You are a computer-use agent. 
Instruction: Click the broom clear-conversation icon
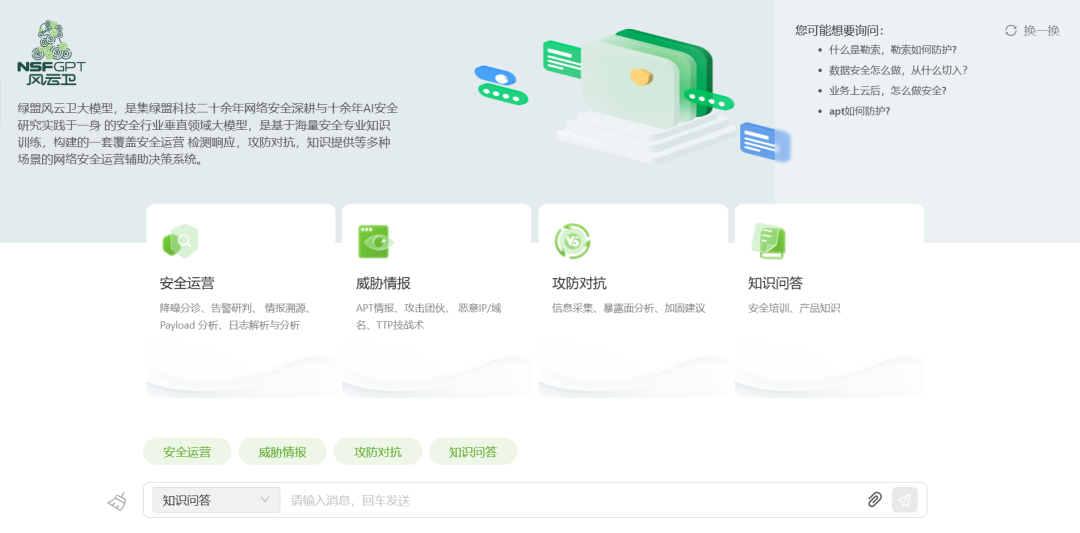[117, 501]
